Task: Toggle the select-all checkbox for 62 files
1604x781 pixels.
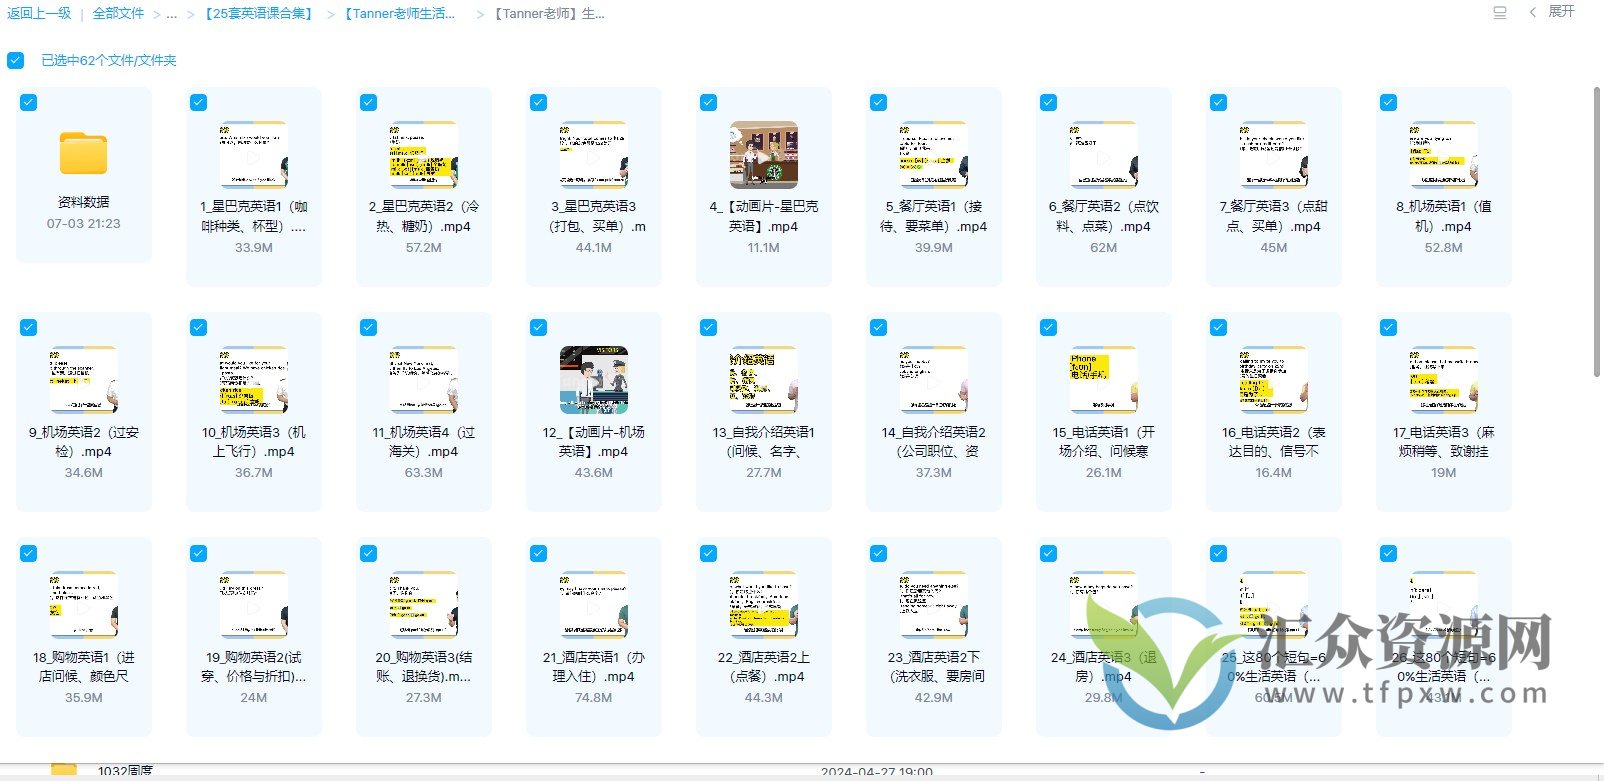Action: point(15,60)
